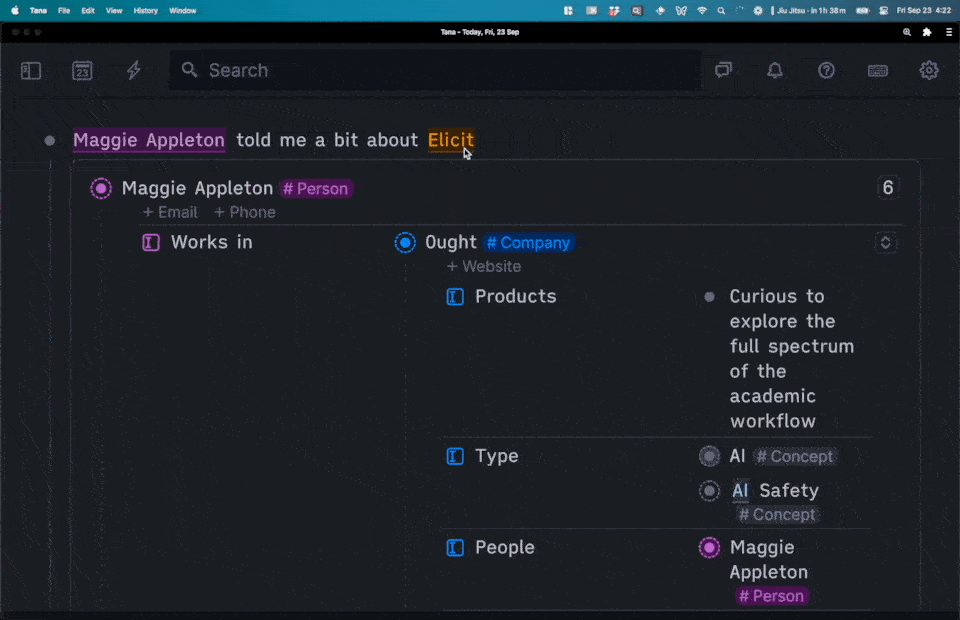Viewport: 960px width, 620px height.
Task: Open notifications bell icon
Action: coord(775,70)
